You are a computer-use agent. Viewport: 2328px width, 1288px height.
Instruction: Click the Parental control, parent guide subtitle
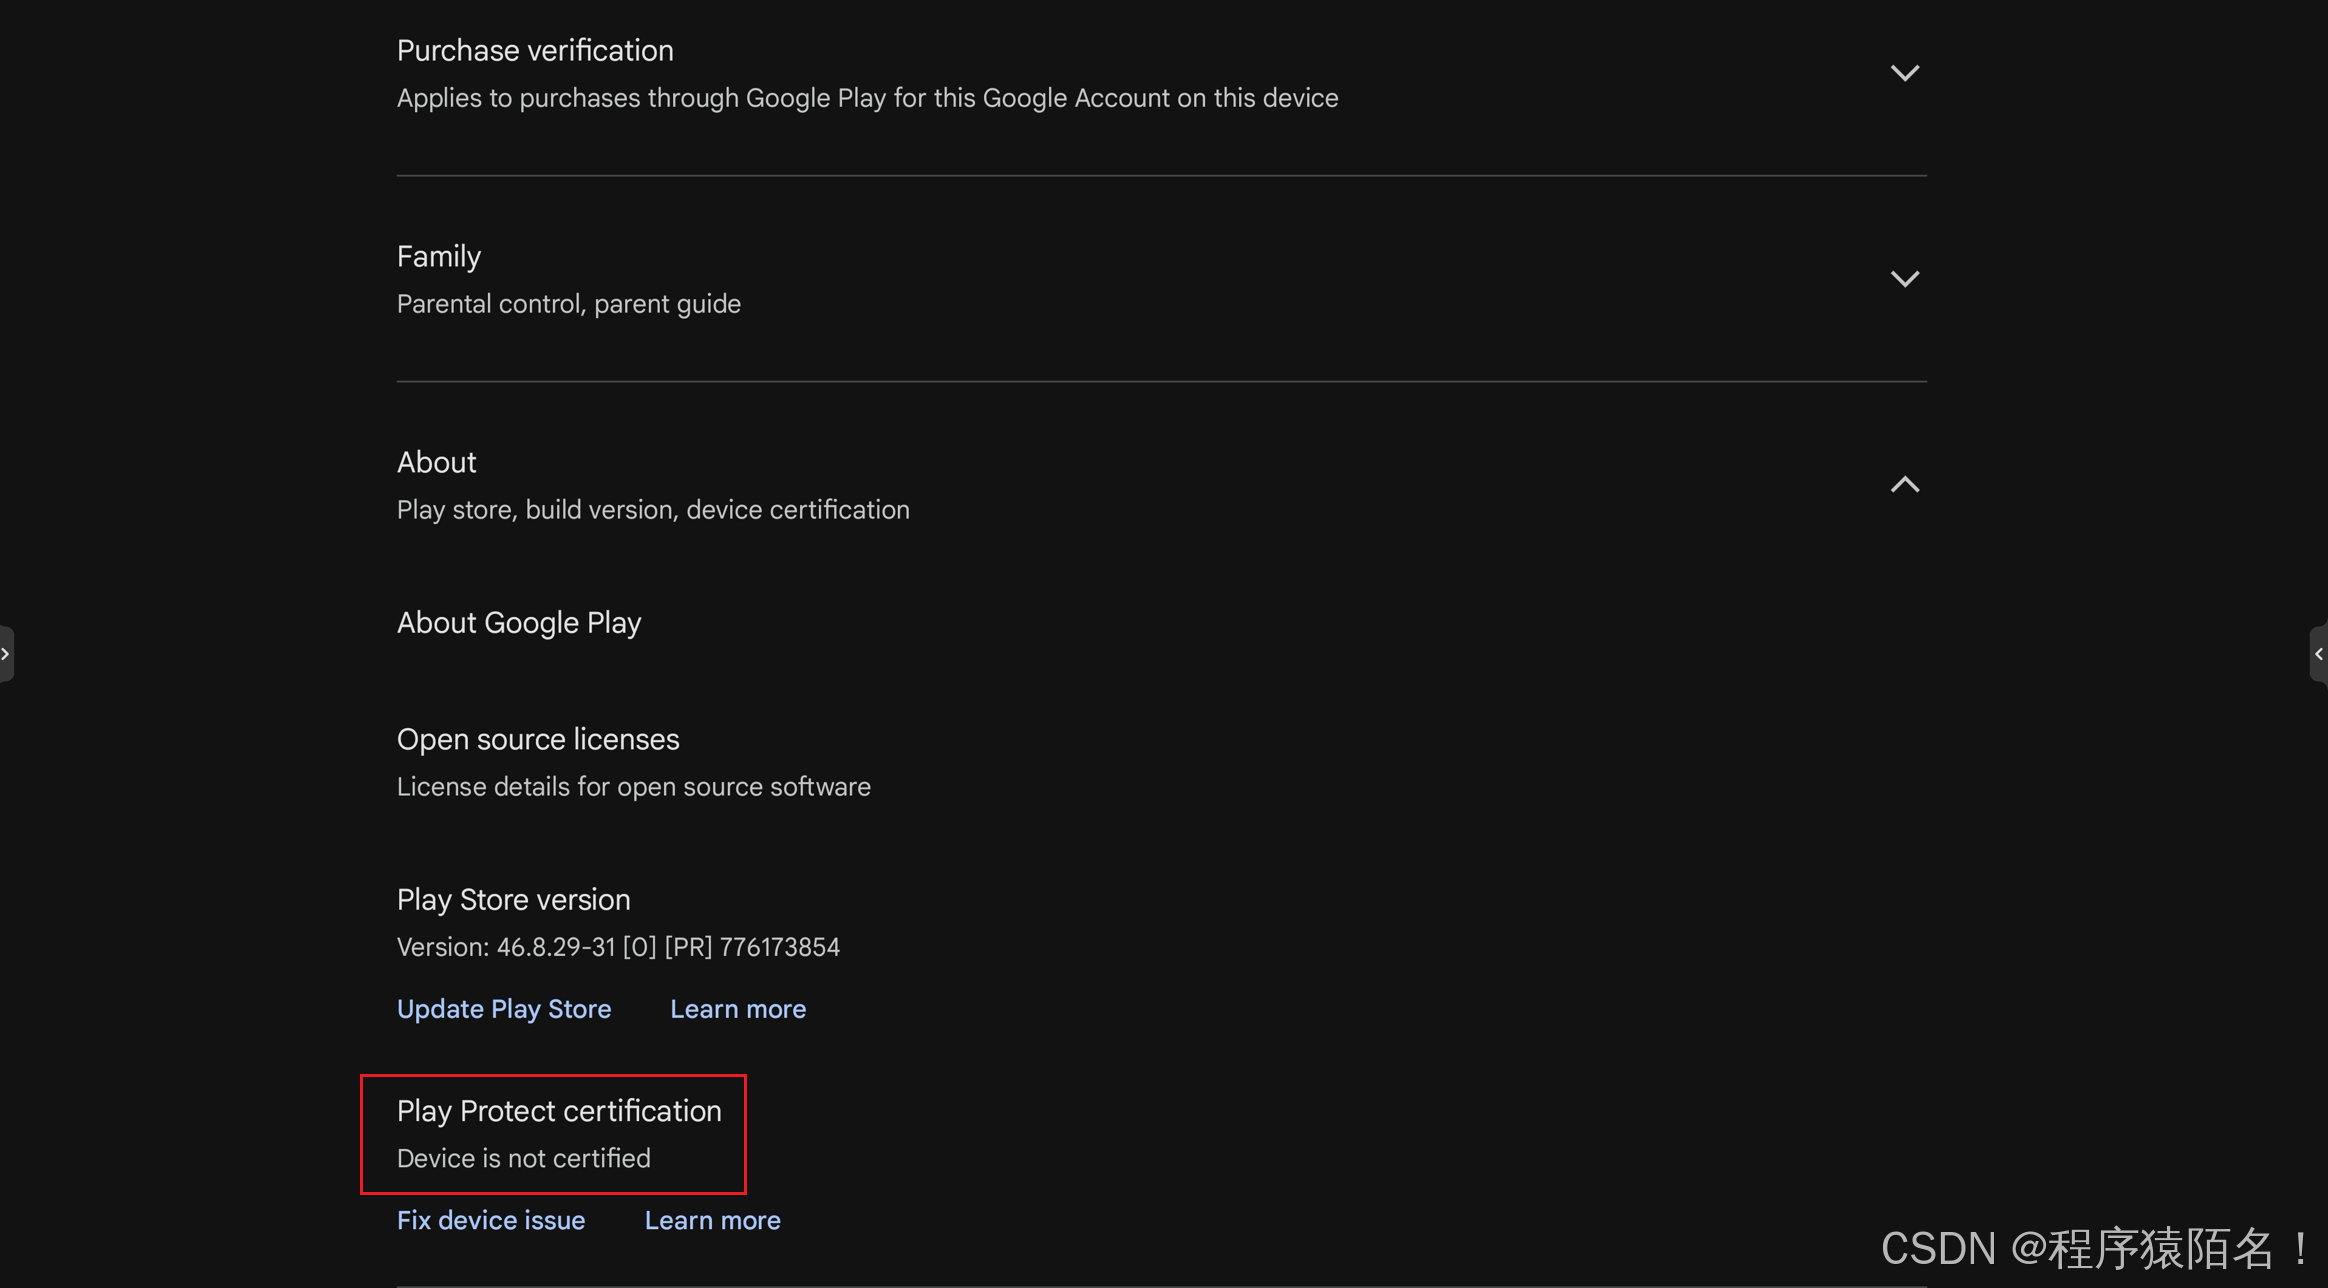coord(568,304)
